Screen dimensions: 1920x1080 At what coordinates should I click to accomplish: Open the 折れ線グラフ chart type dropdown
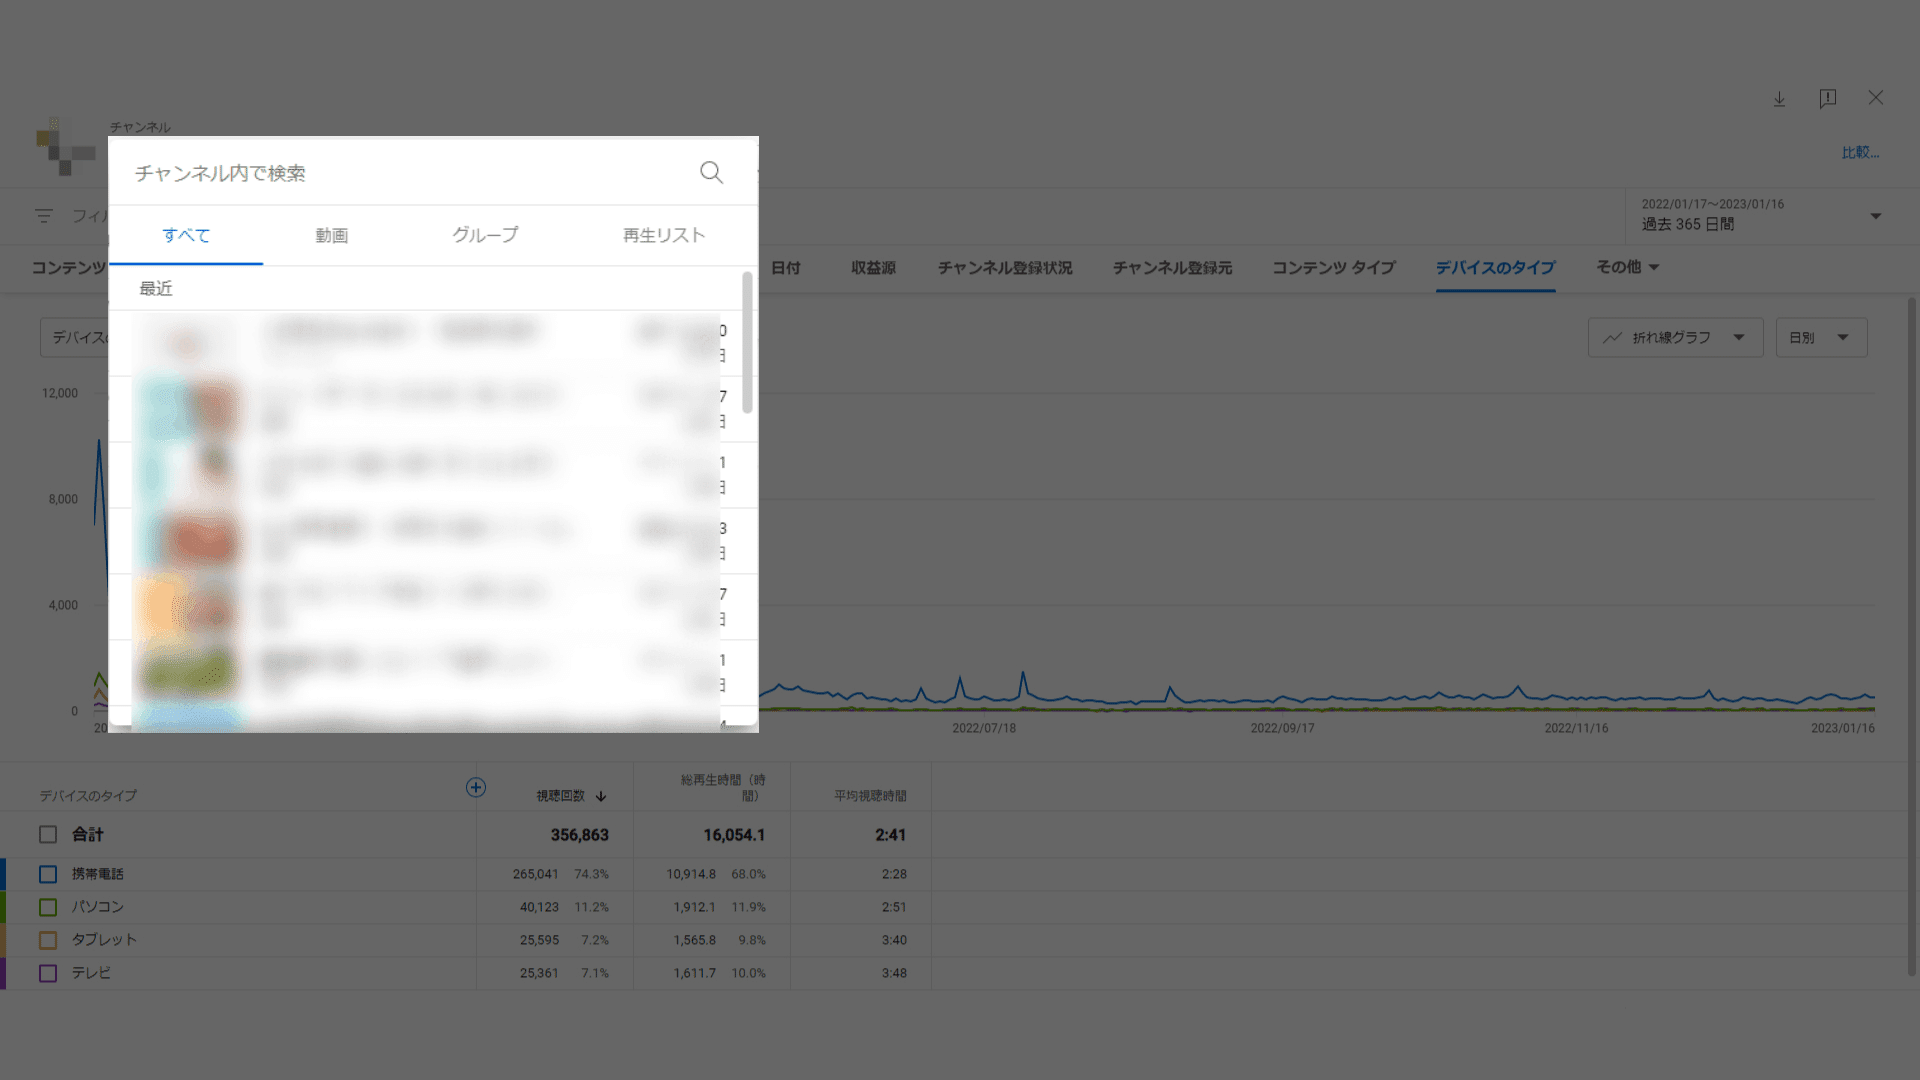(x=1675, y=338)
